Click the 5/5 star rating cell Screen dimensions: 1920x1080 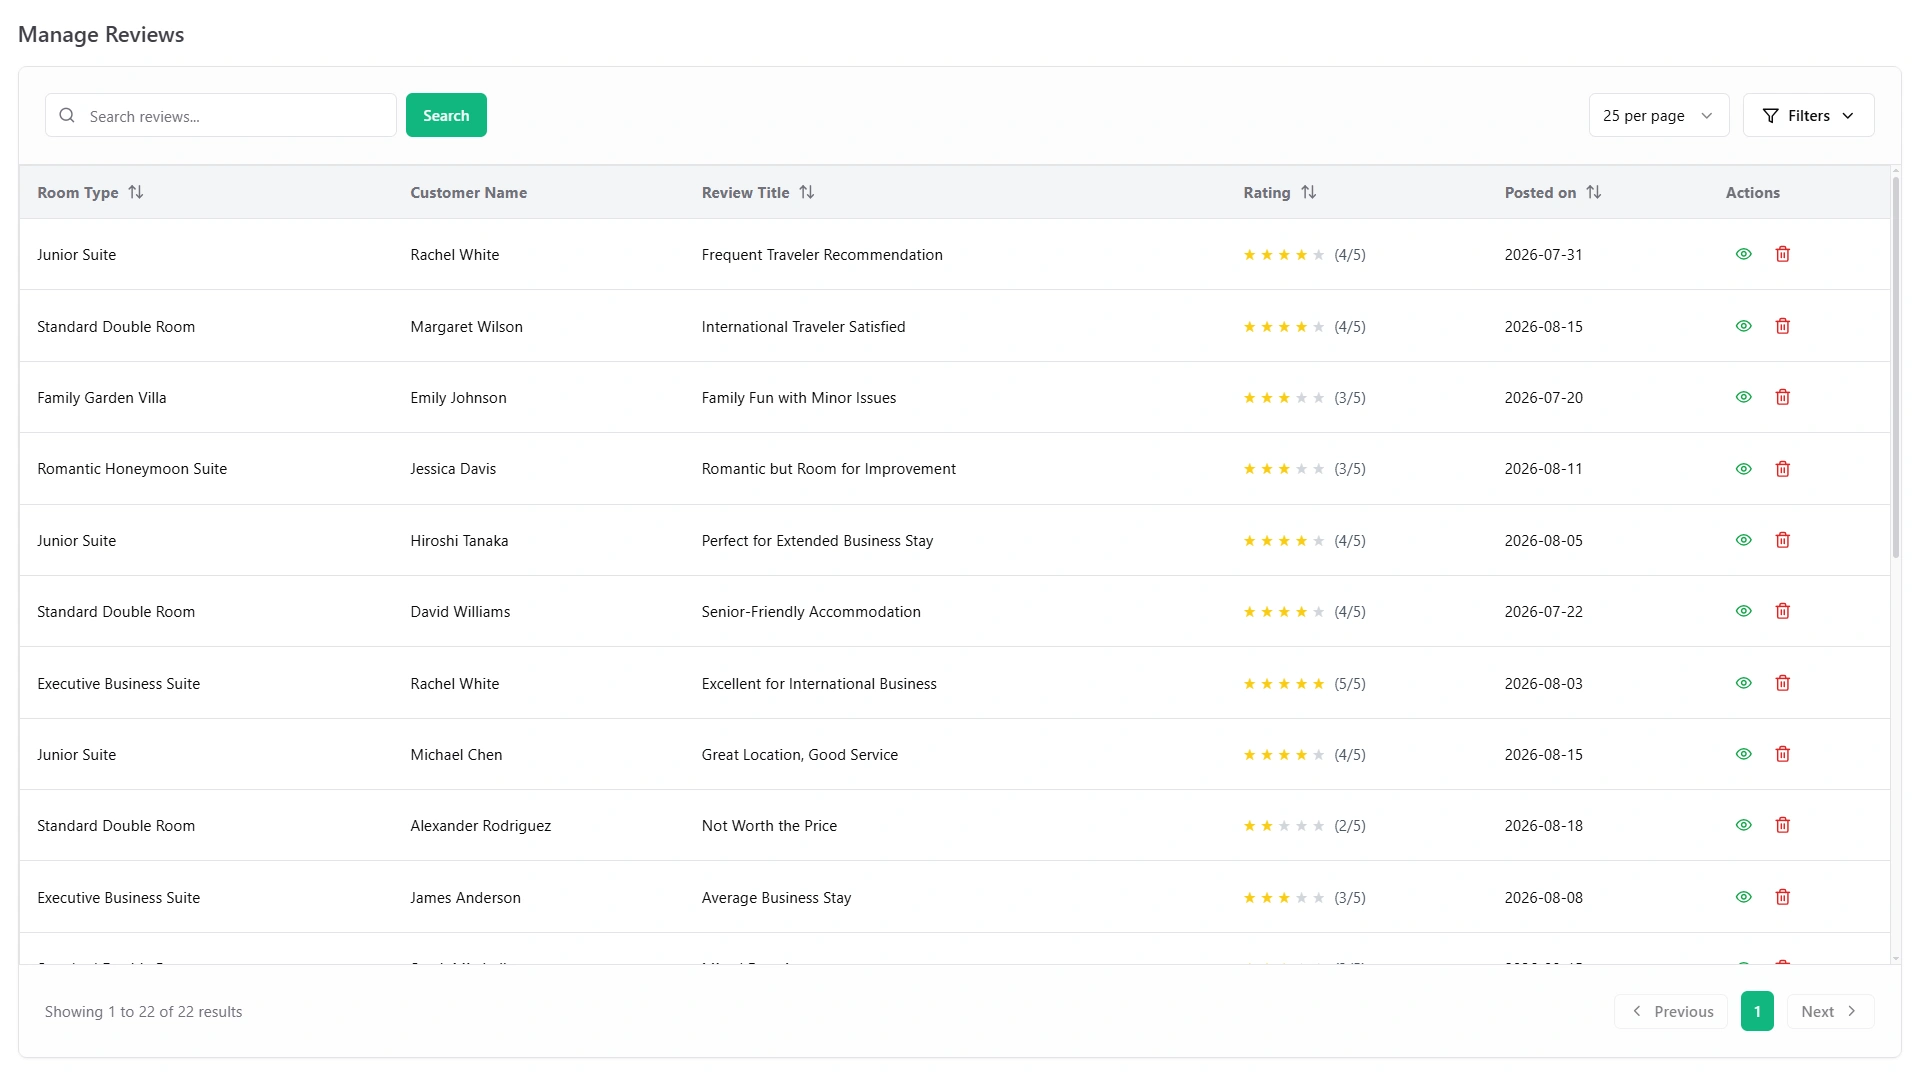click(x=1304, y=684)
